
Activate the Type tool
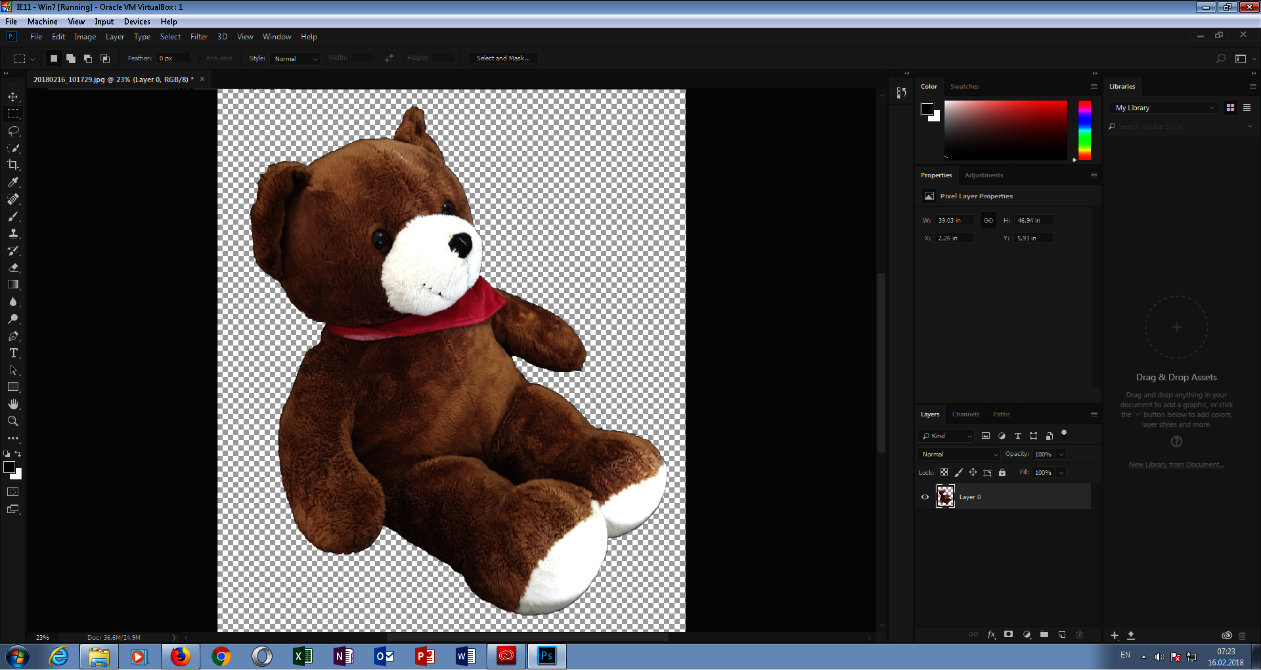(x=13, y=352)
